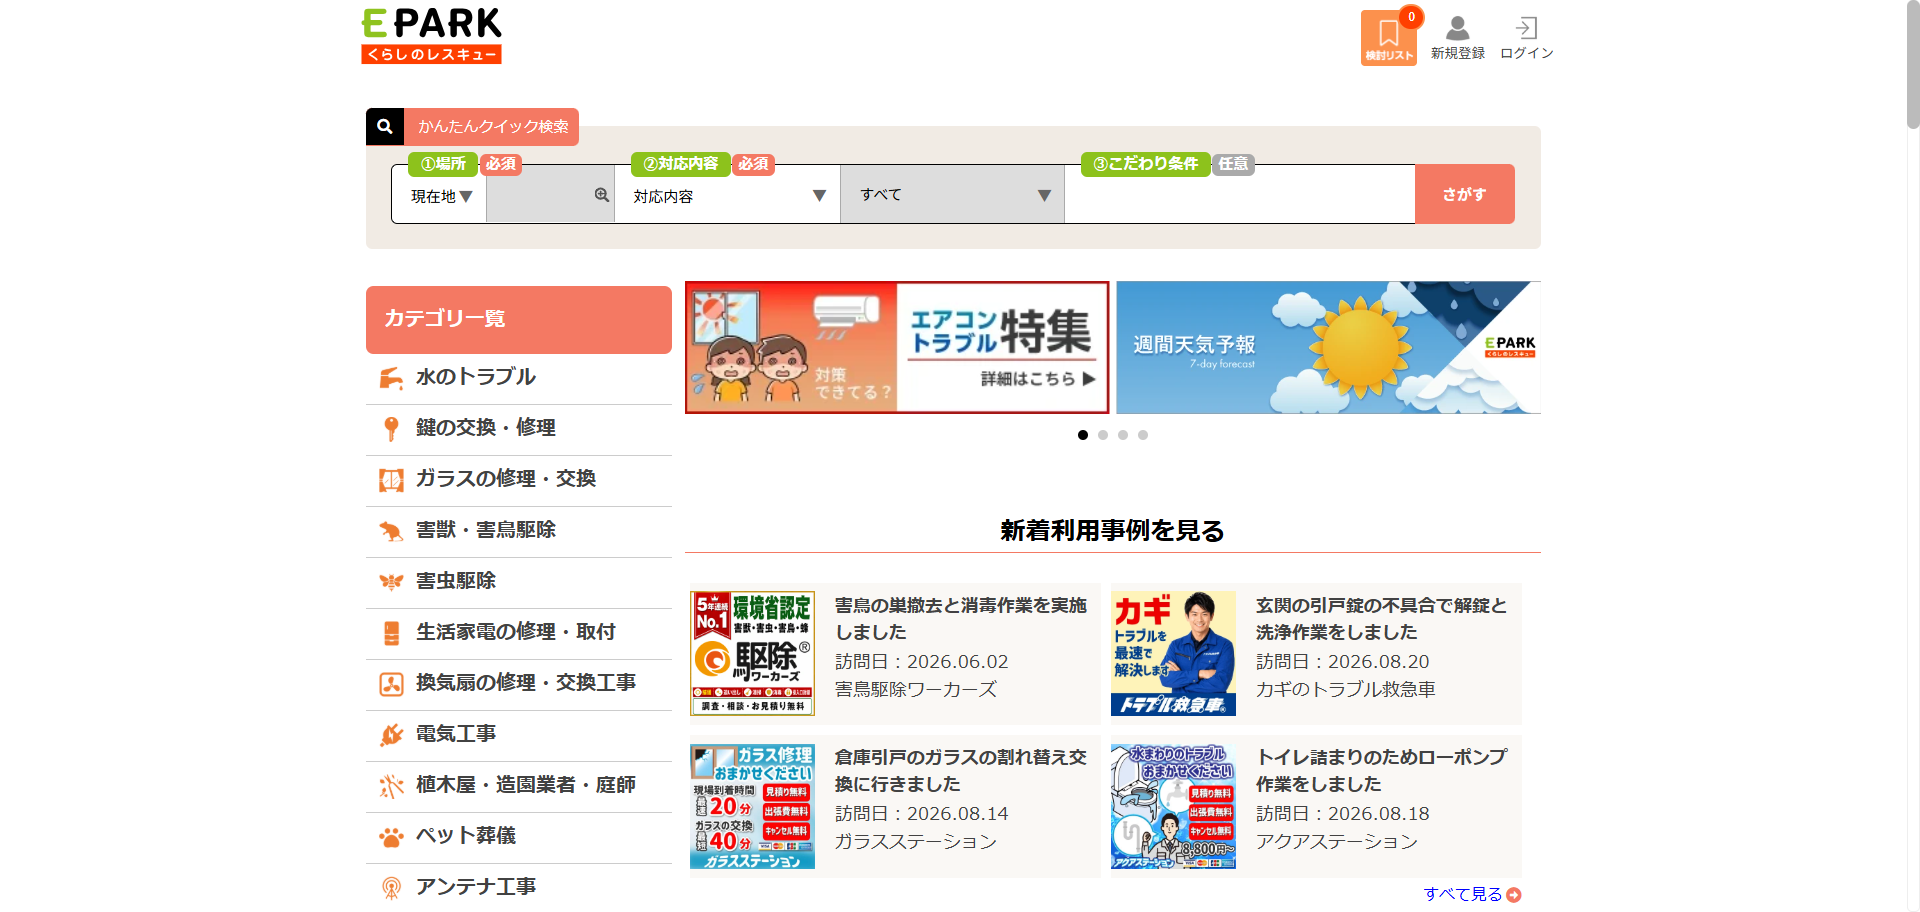Open the 玄関の引戸錠 case article
The image size is (1920, 912).
(x=1316, y=653)
